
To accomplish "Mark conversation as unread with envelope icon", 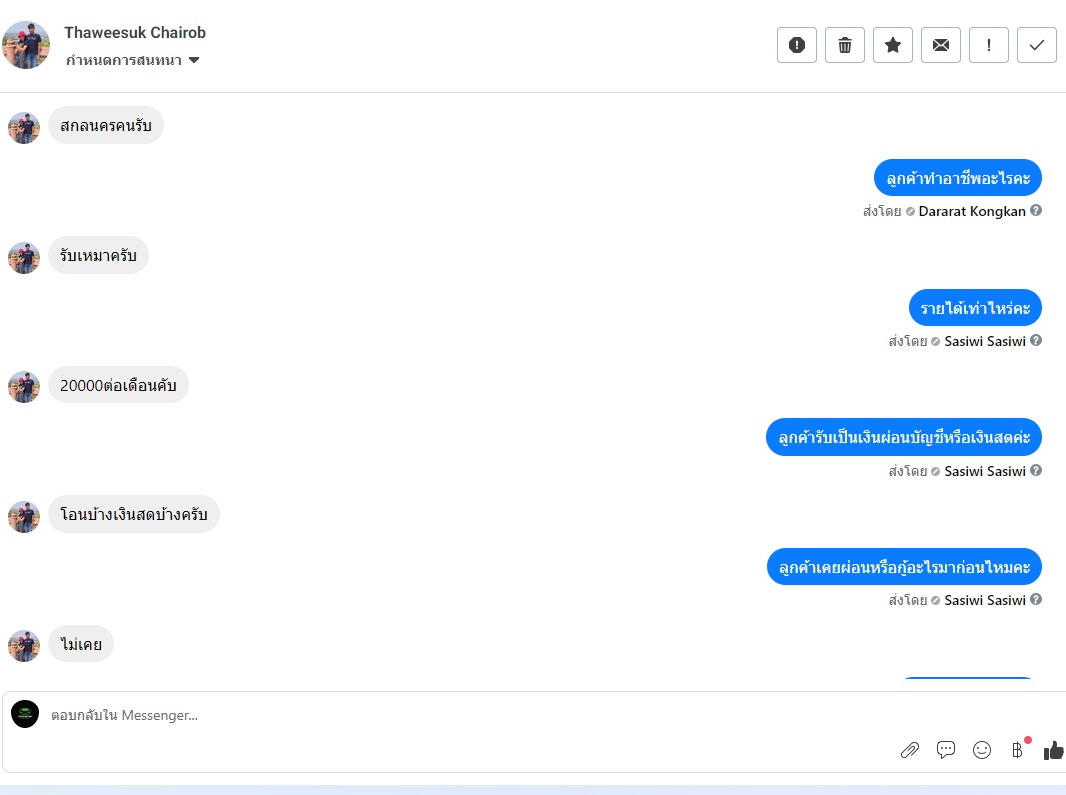I will pyautogui.click(x=941, y=45).
